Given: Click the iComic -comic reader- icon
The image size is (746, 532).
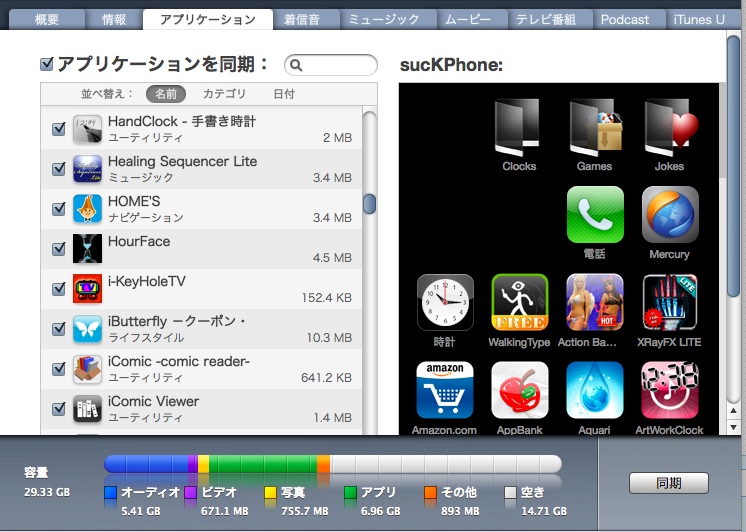Looking at the screenshot, I should [87, 368].
